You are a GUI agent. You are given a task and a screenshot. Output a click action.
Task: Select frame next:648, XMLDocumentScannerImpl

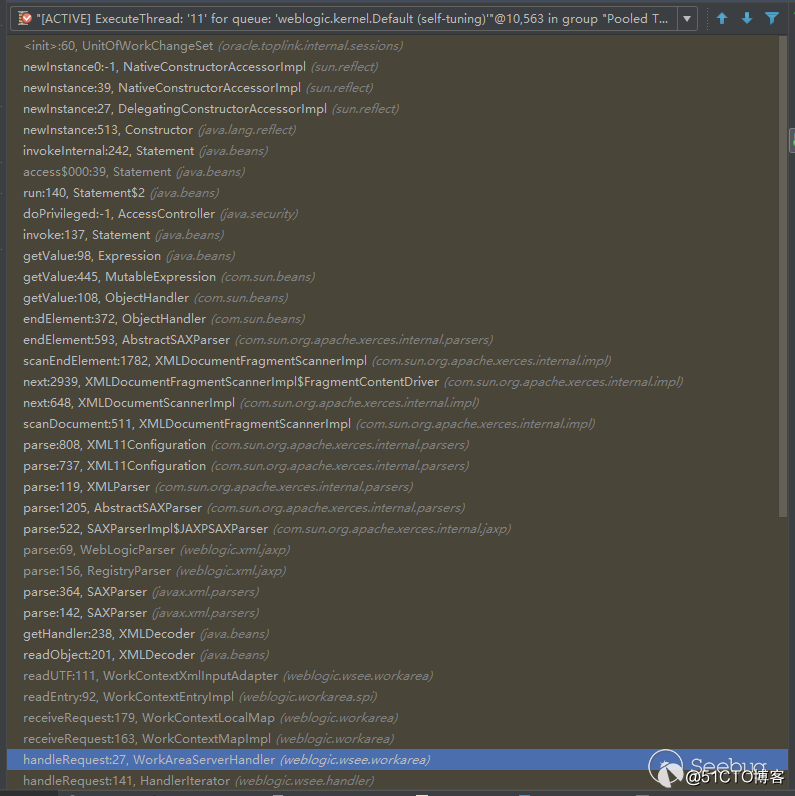(x=397, y=403)
